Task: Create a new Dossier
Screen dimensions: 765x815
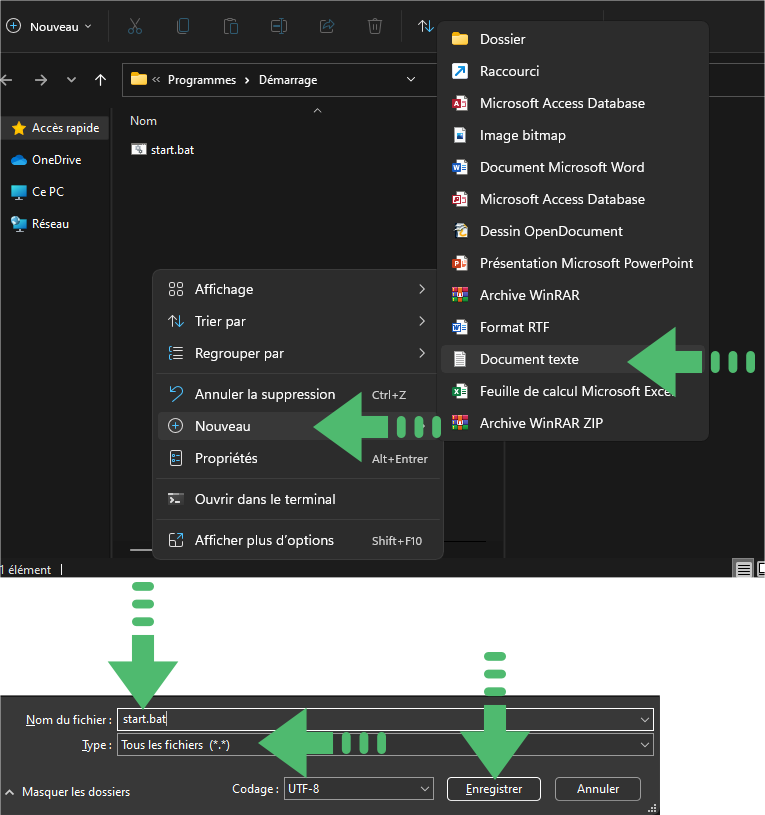Action: tap(573, 40)
